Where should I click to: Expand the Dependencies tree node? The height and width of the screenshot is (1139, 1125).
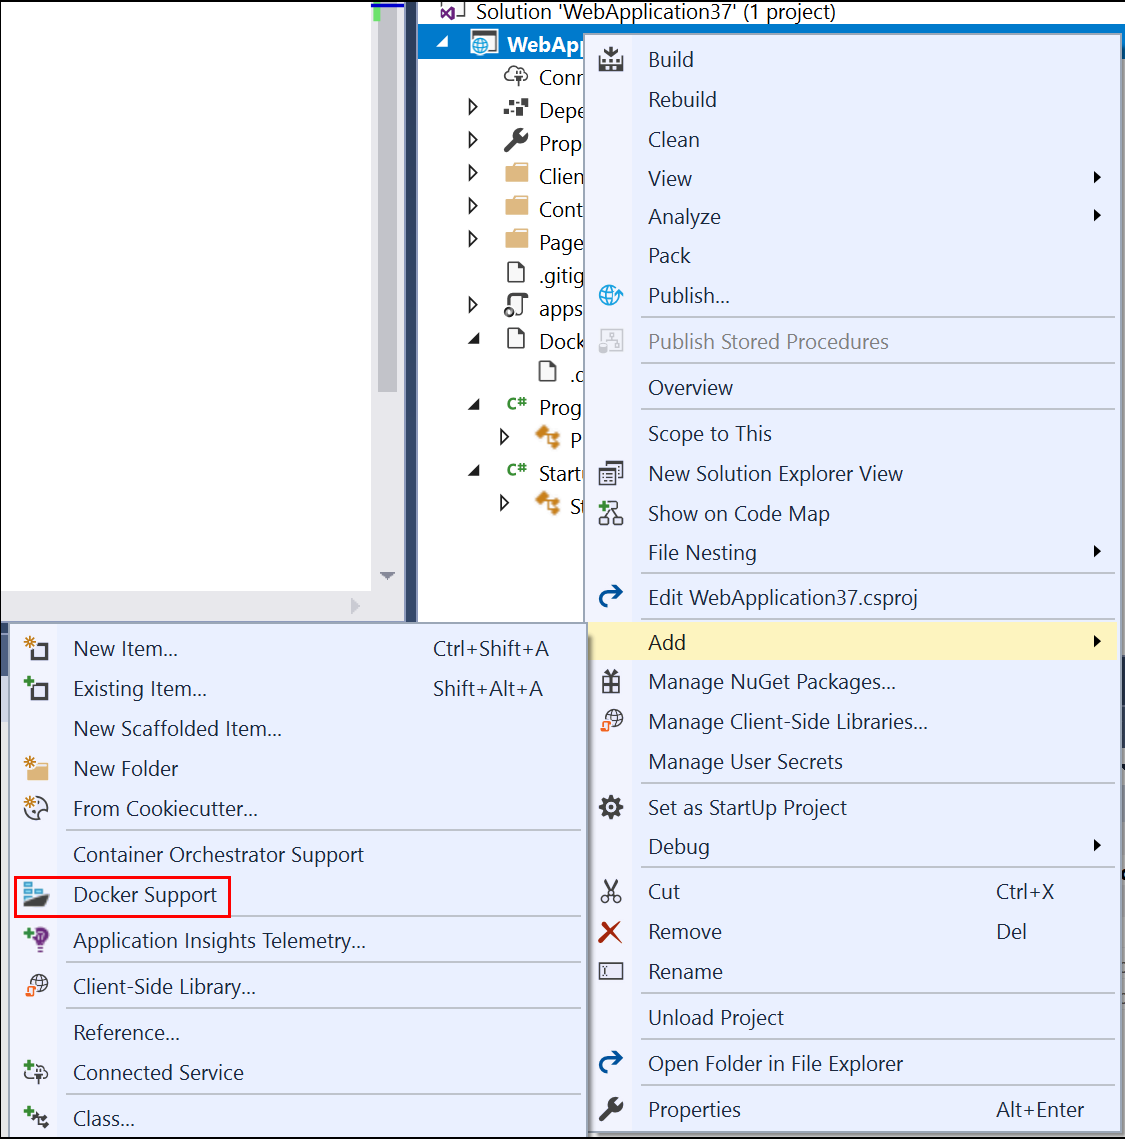[473, 107]
